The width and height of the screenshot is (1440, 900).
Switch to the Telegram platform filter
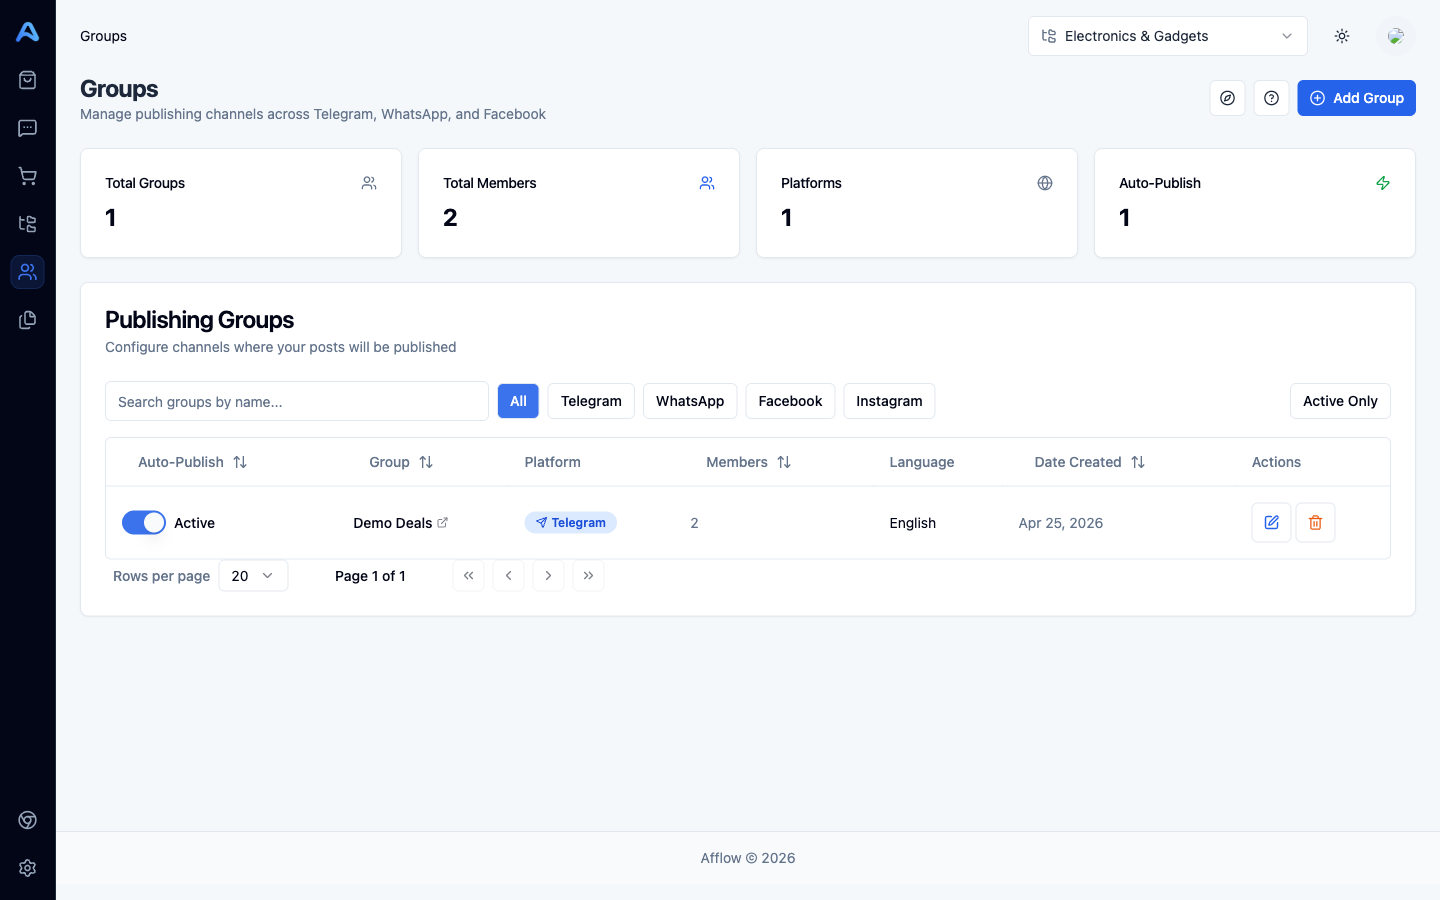[x=590, y=401]
